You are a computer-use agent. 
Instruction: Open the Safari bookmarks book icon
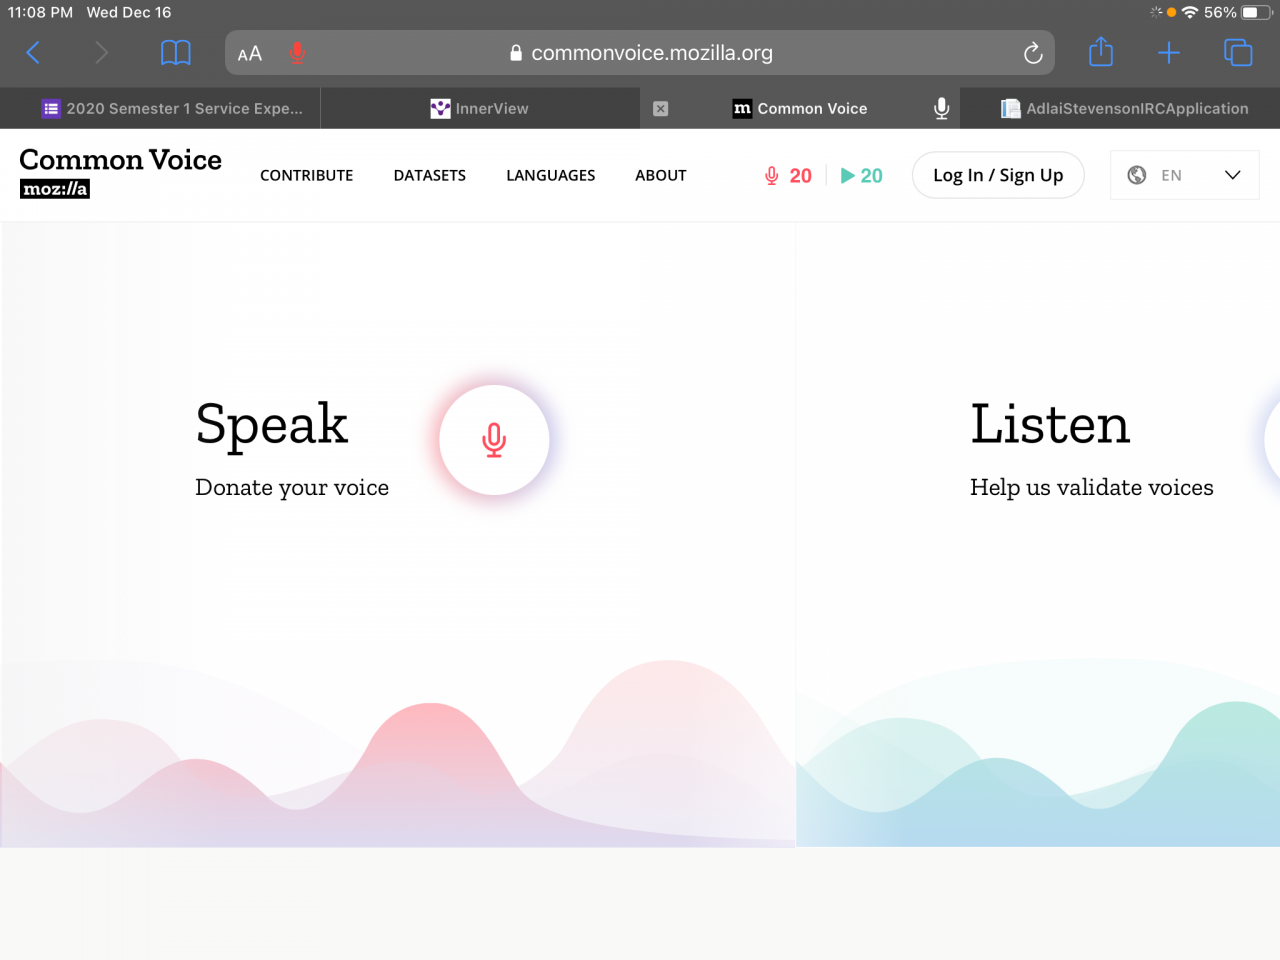pos(176,53)
